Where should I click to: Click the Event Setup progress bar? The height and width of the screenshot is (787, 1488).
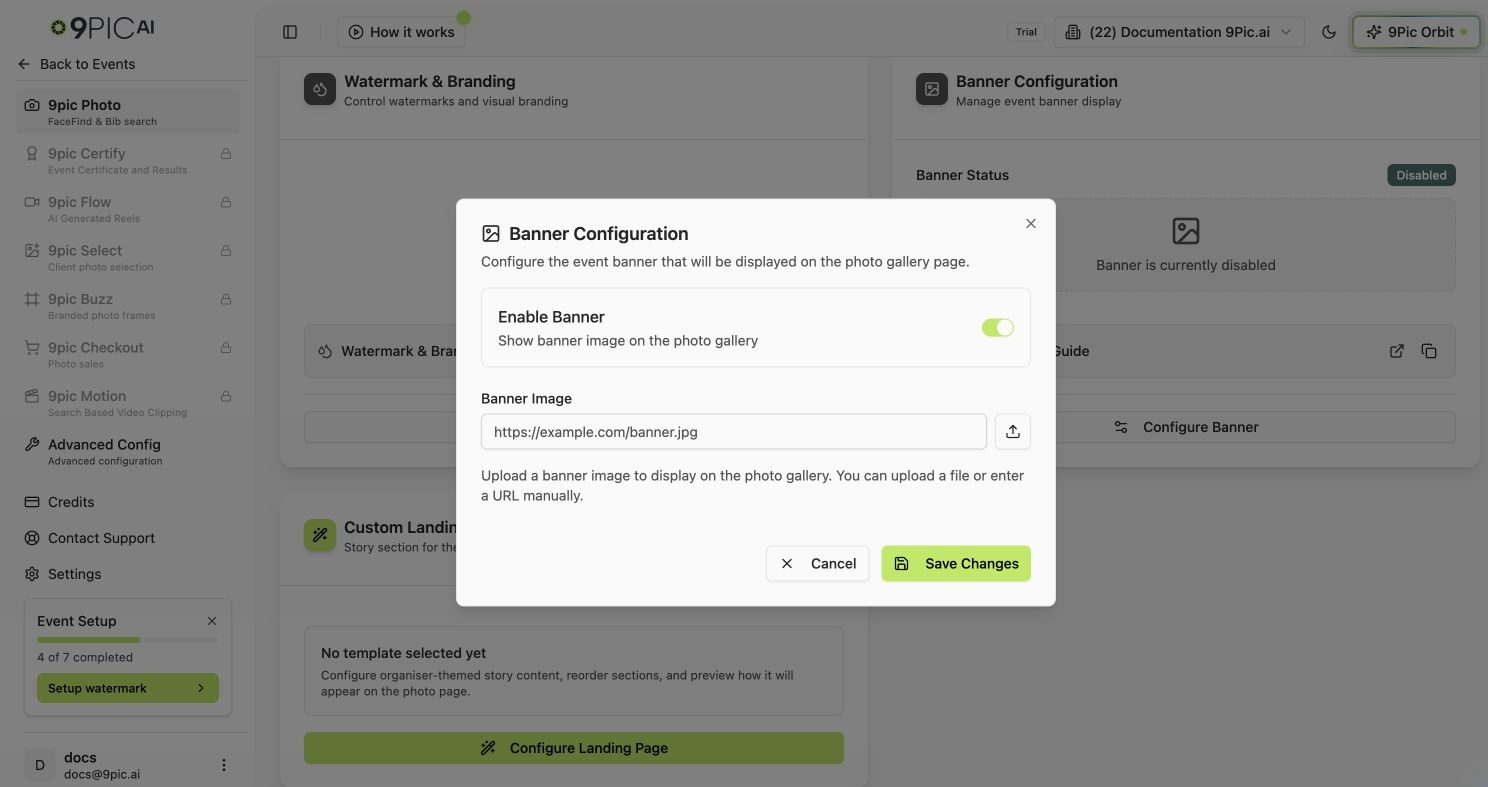[x=128, y=640]
